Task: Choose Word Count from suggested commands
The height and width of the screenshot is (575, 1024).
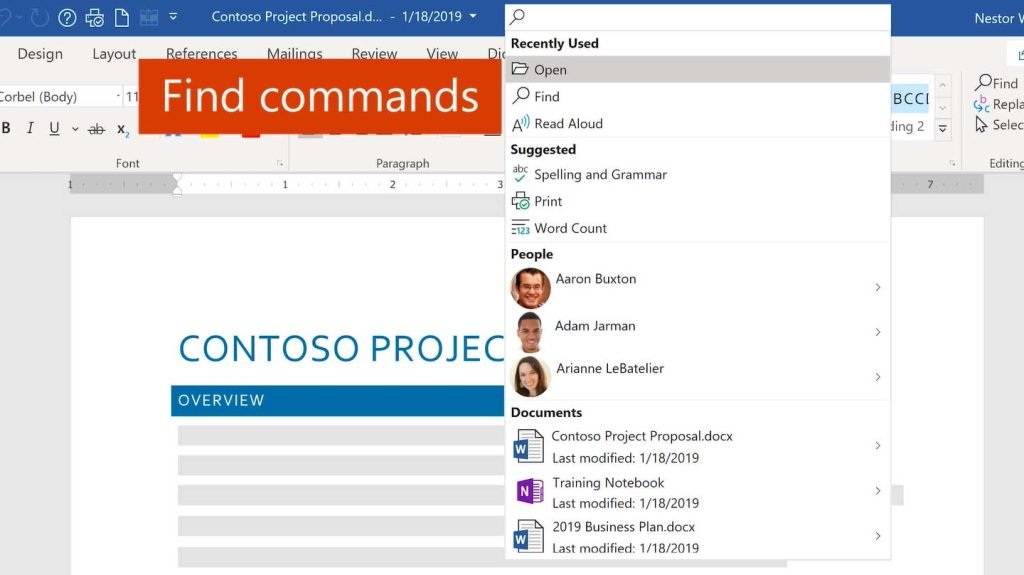Action: pyautogui.click(x=697, y=228)
